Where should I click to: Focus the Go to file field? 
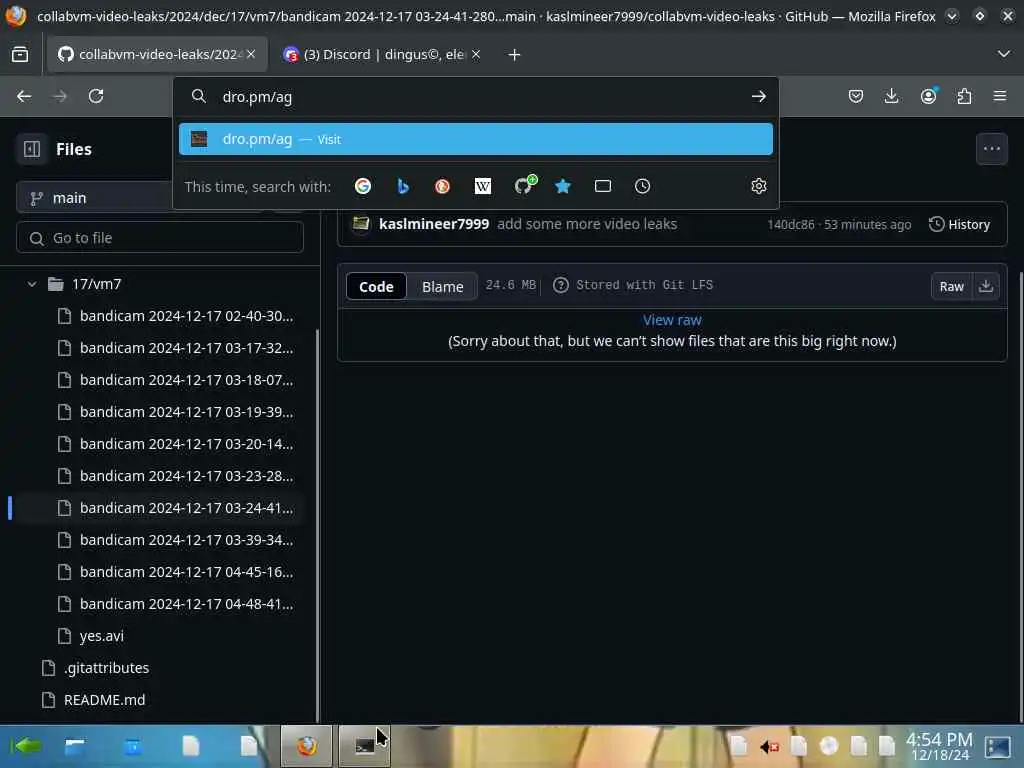[160, 238]
